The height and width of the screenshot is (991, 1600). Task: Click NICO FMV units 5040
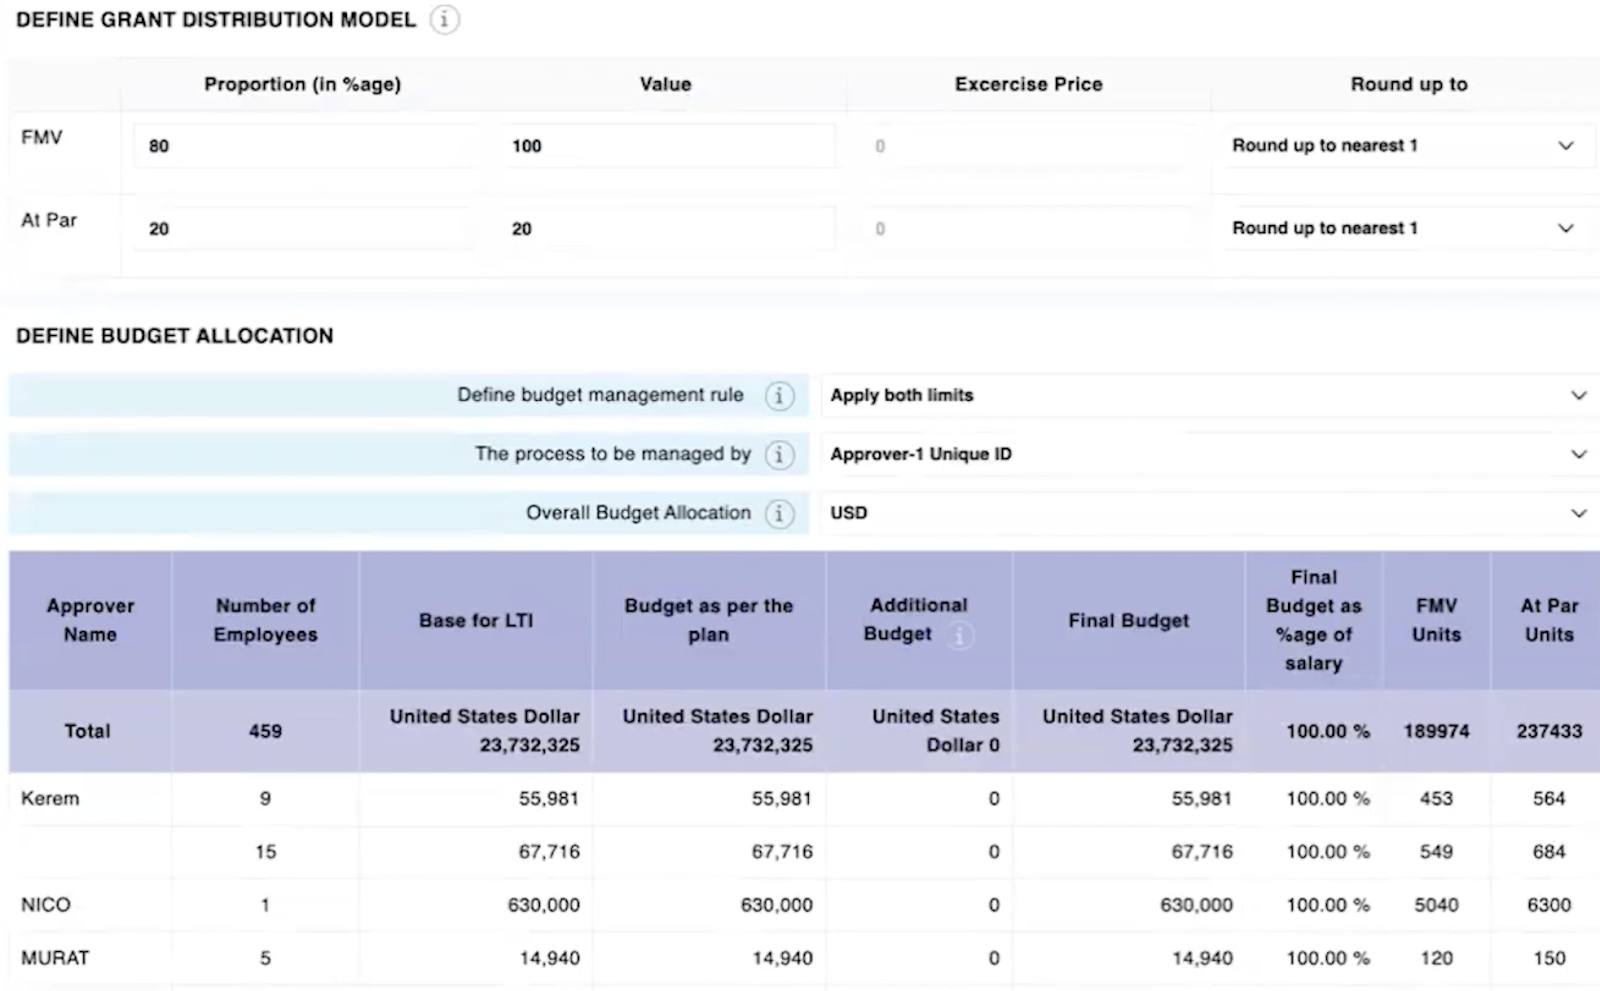point(1437,905)
